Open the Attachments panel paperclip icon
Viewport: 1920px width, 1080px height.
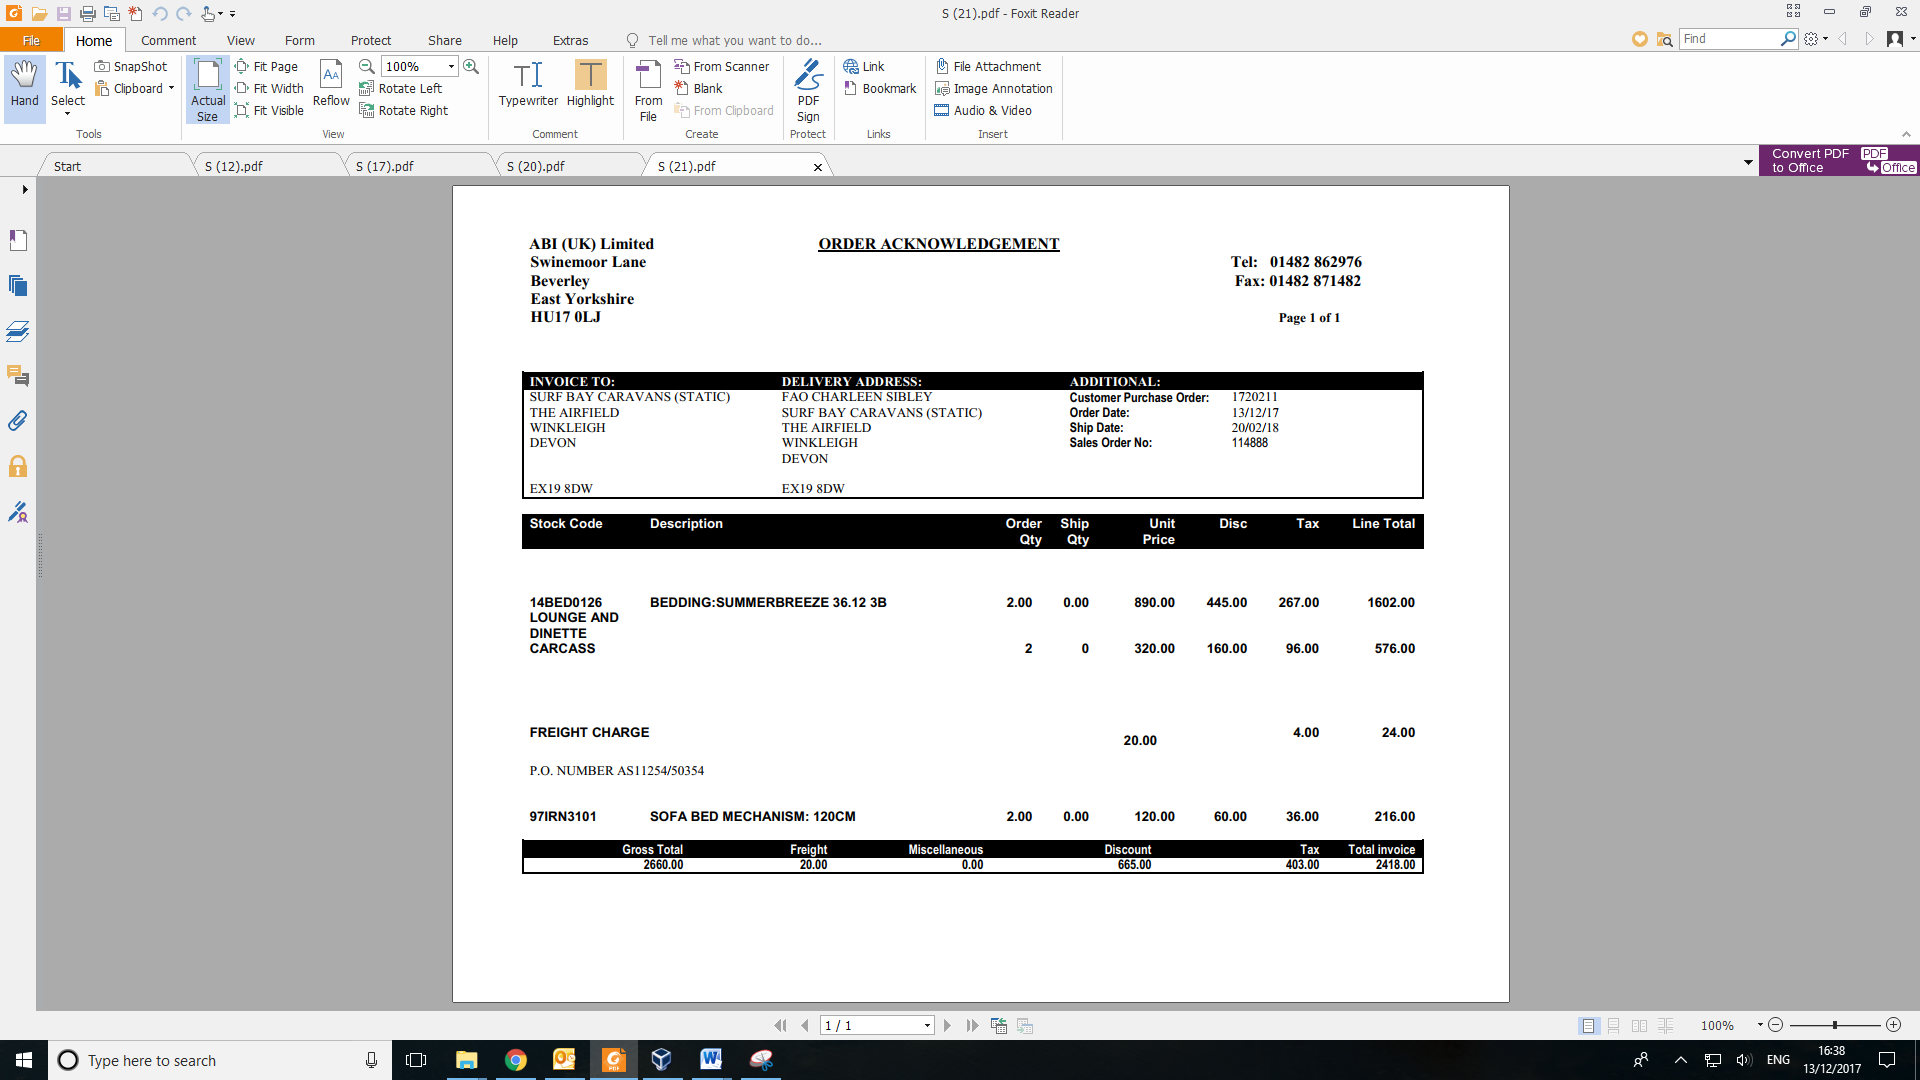click(x=18, y=421)
